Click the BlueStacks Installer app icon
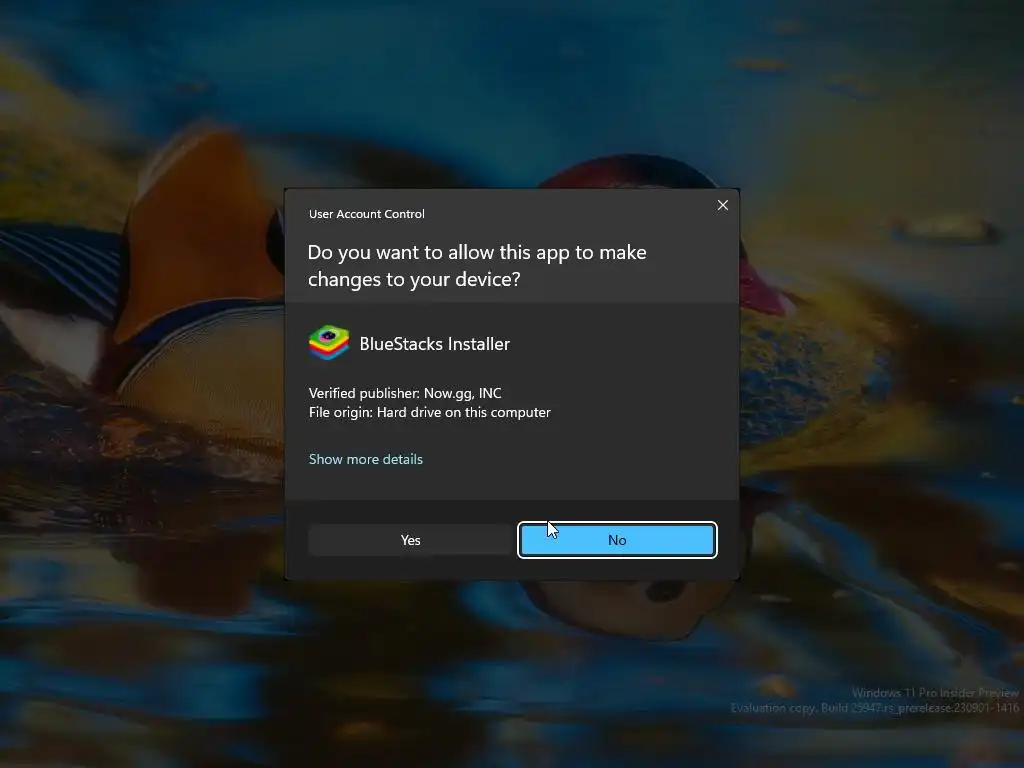The width and height of the screenshot is (1024, 768). point(328,343)
